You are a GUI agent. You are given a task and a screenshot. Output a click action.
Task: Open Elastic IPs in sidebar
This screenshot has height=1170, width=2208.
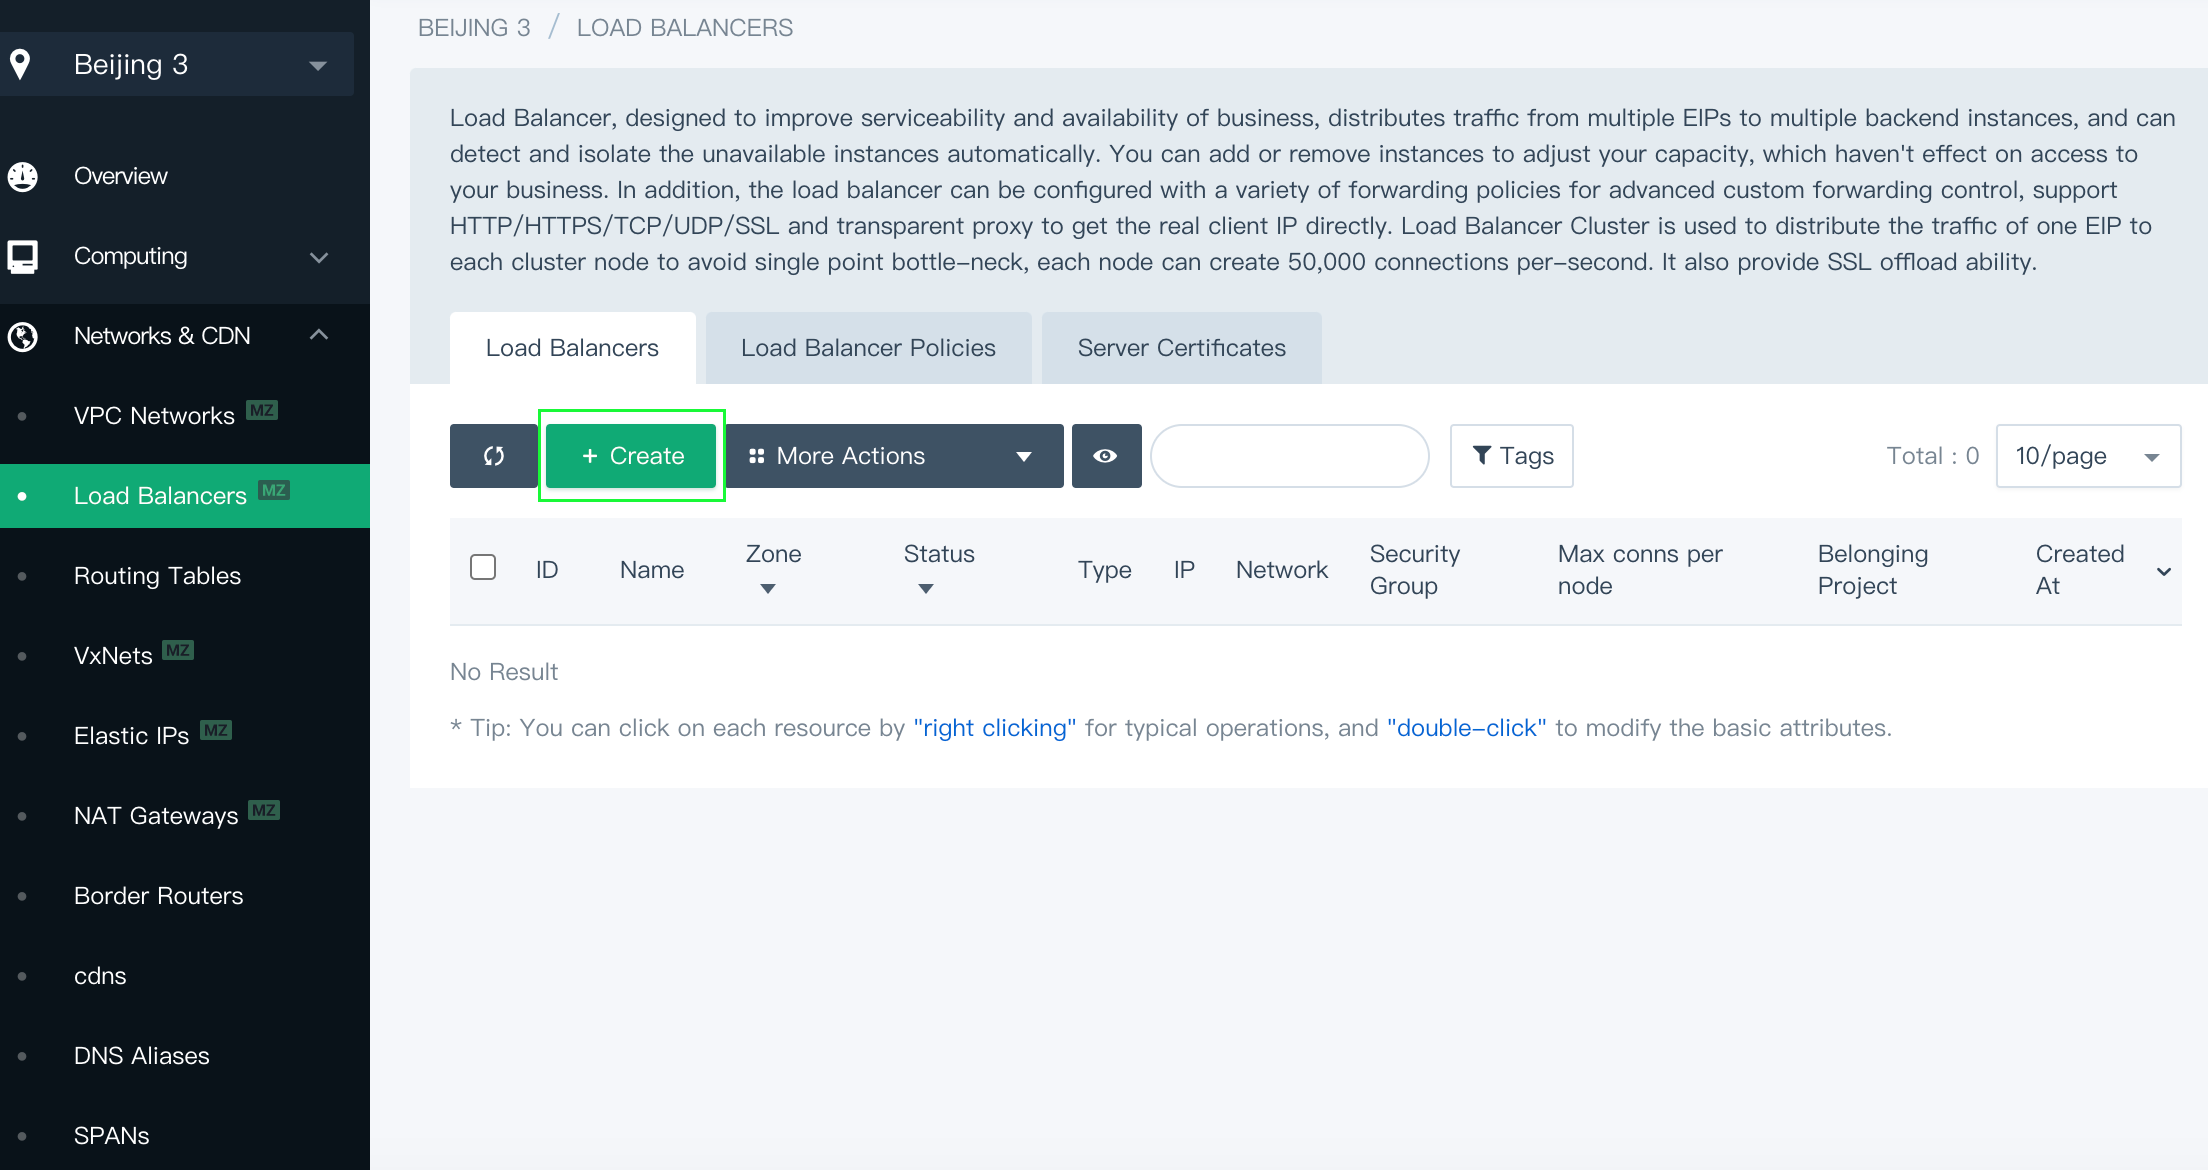(x=131, y=736)
